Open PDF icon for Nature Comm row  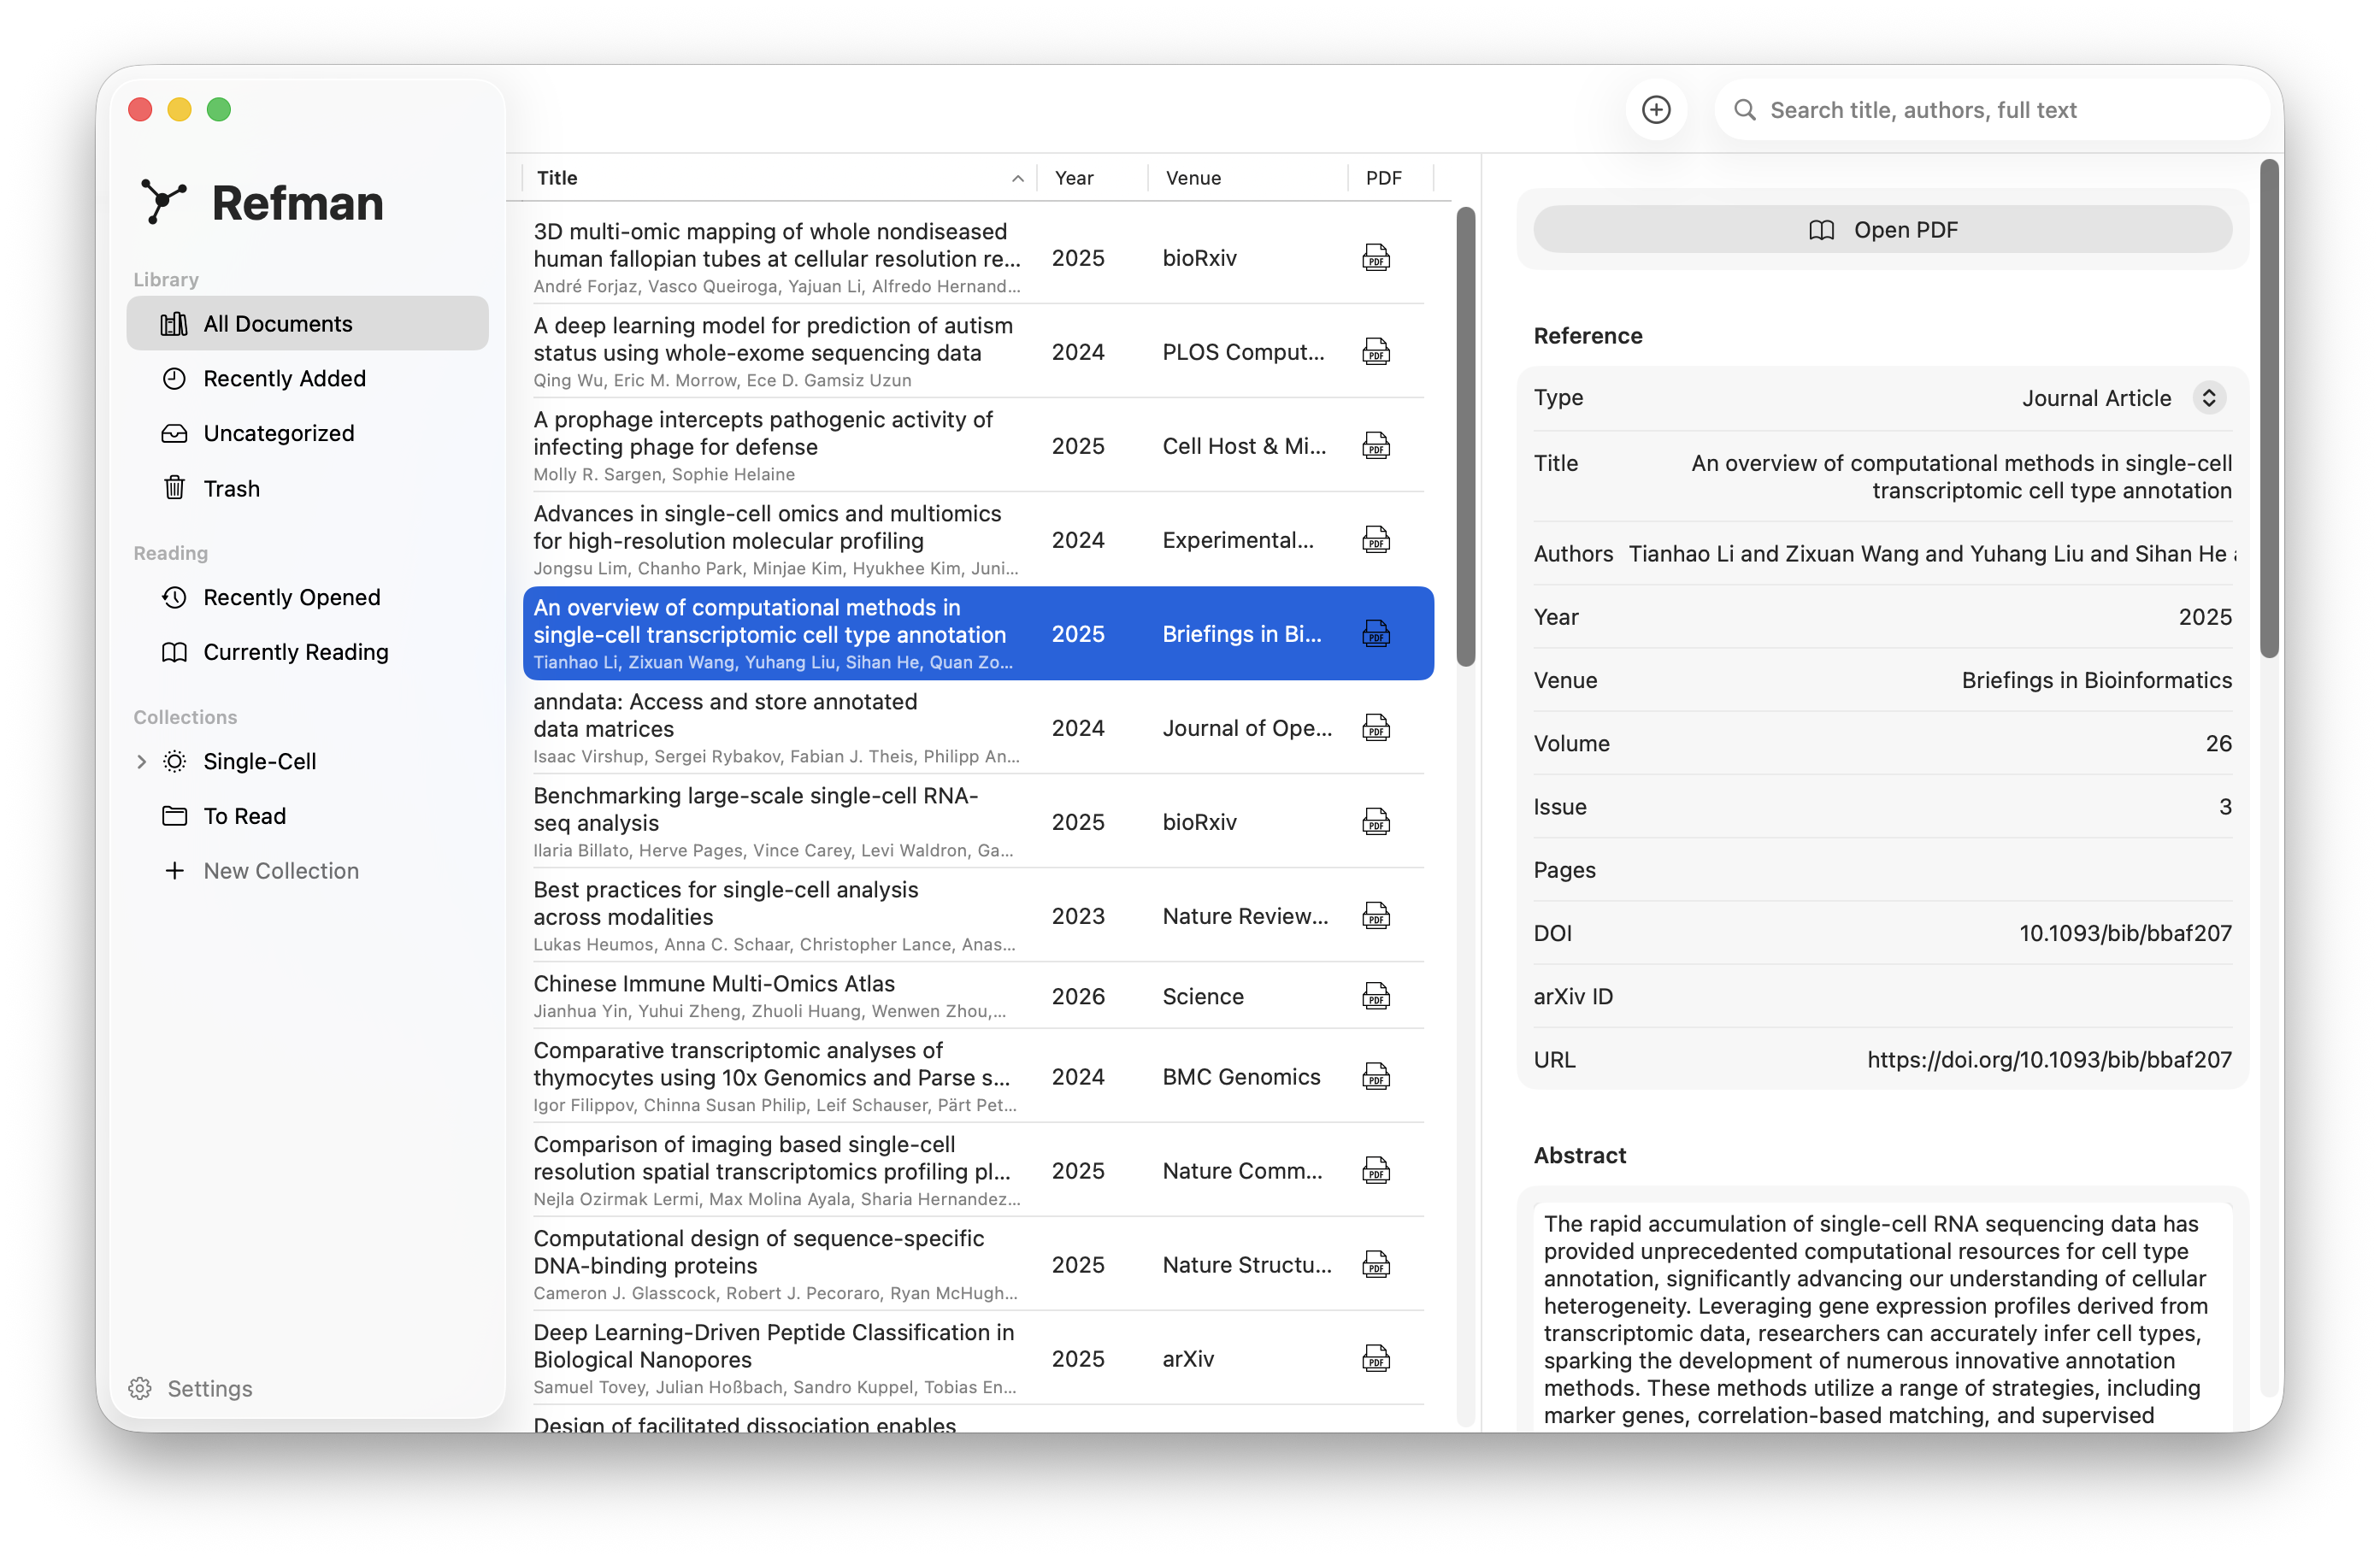point(1376,1171)
